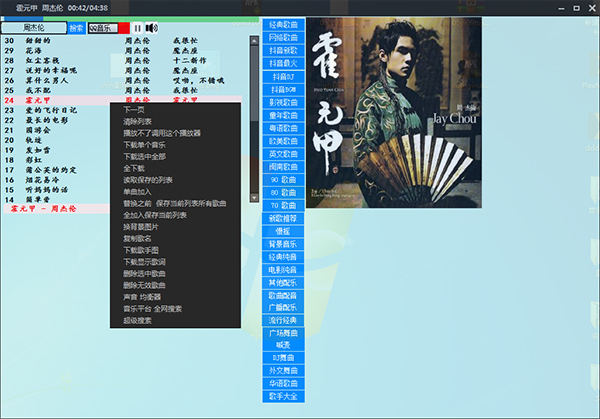Open the 70 歌曲 category
This screenshot has height=419, width=600.
coord(283,205)
